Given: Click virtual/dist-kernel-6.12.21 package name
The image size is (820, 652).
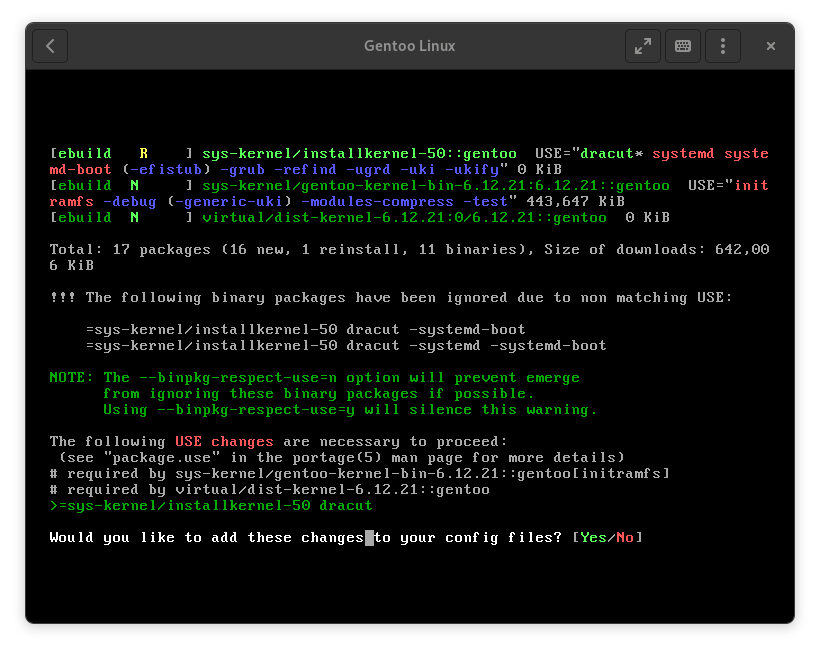Looking at the screenshot, I should tap(404, 218).
